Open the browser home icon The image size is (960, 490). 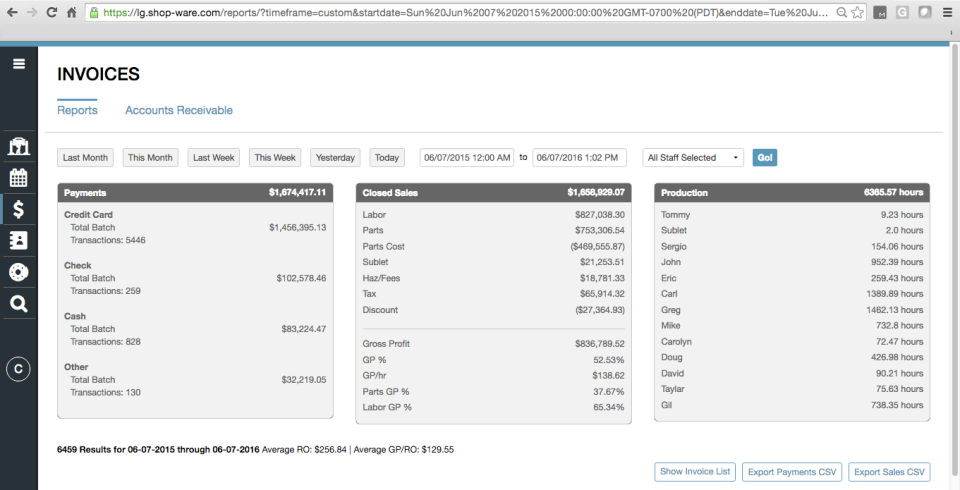(72, 12)
